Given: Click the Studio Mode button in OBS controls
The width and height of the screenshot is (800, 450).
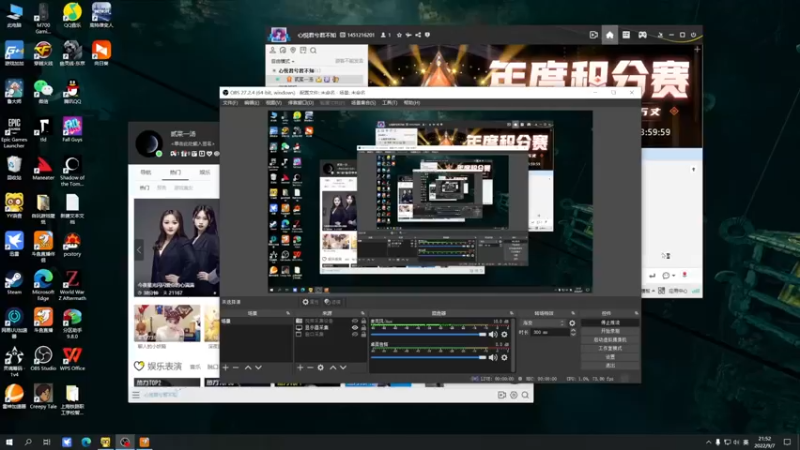Looking at the screenshot, I should 610,348.
